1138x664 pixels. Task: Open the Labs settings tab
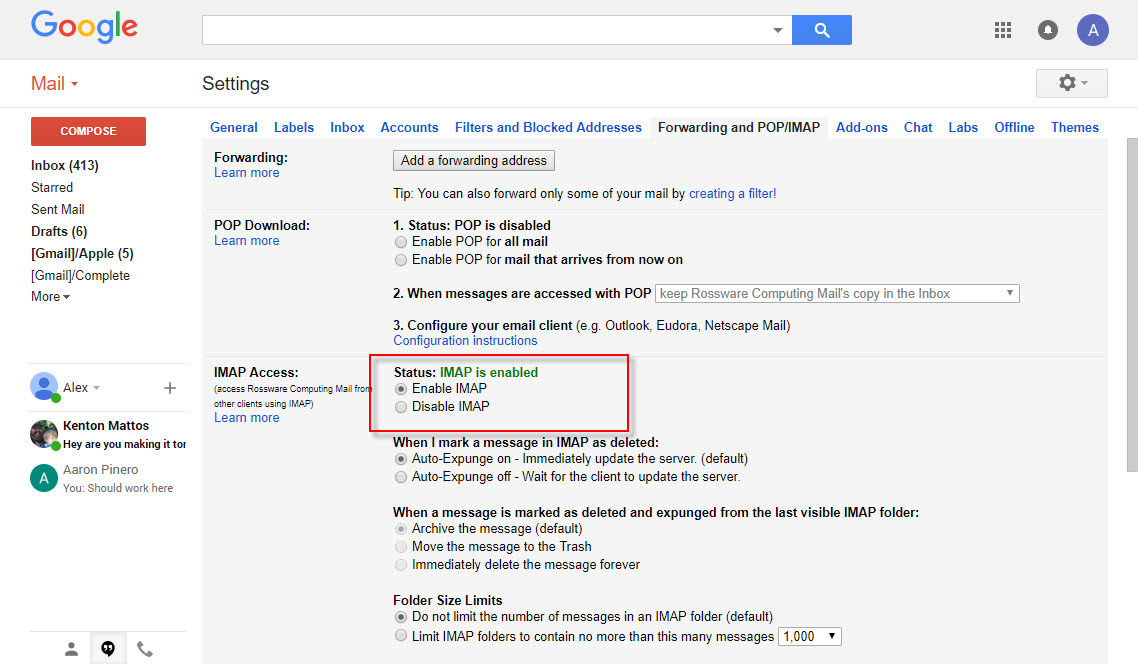[963, 128]
